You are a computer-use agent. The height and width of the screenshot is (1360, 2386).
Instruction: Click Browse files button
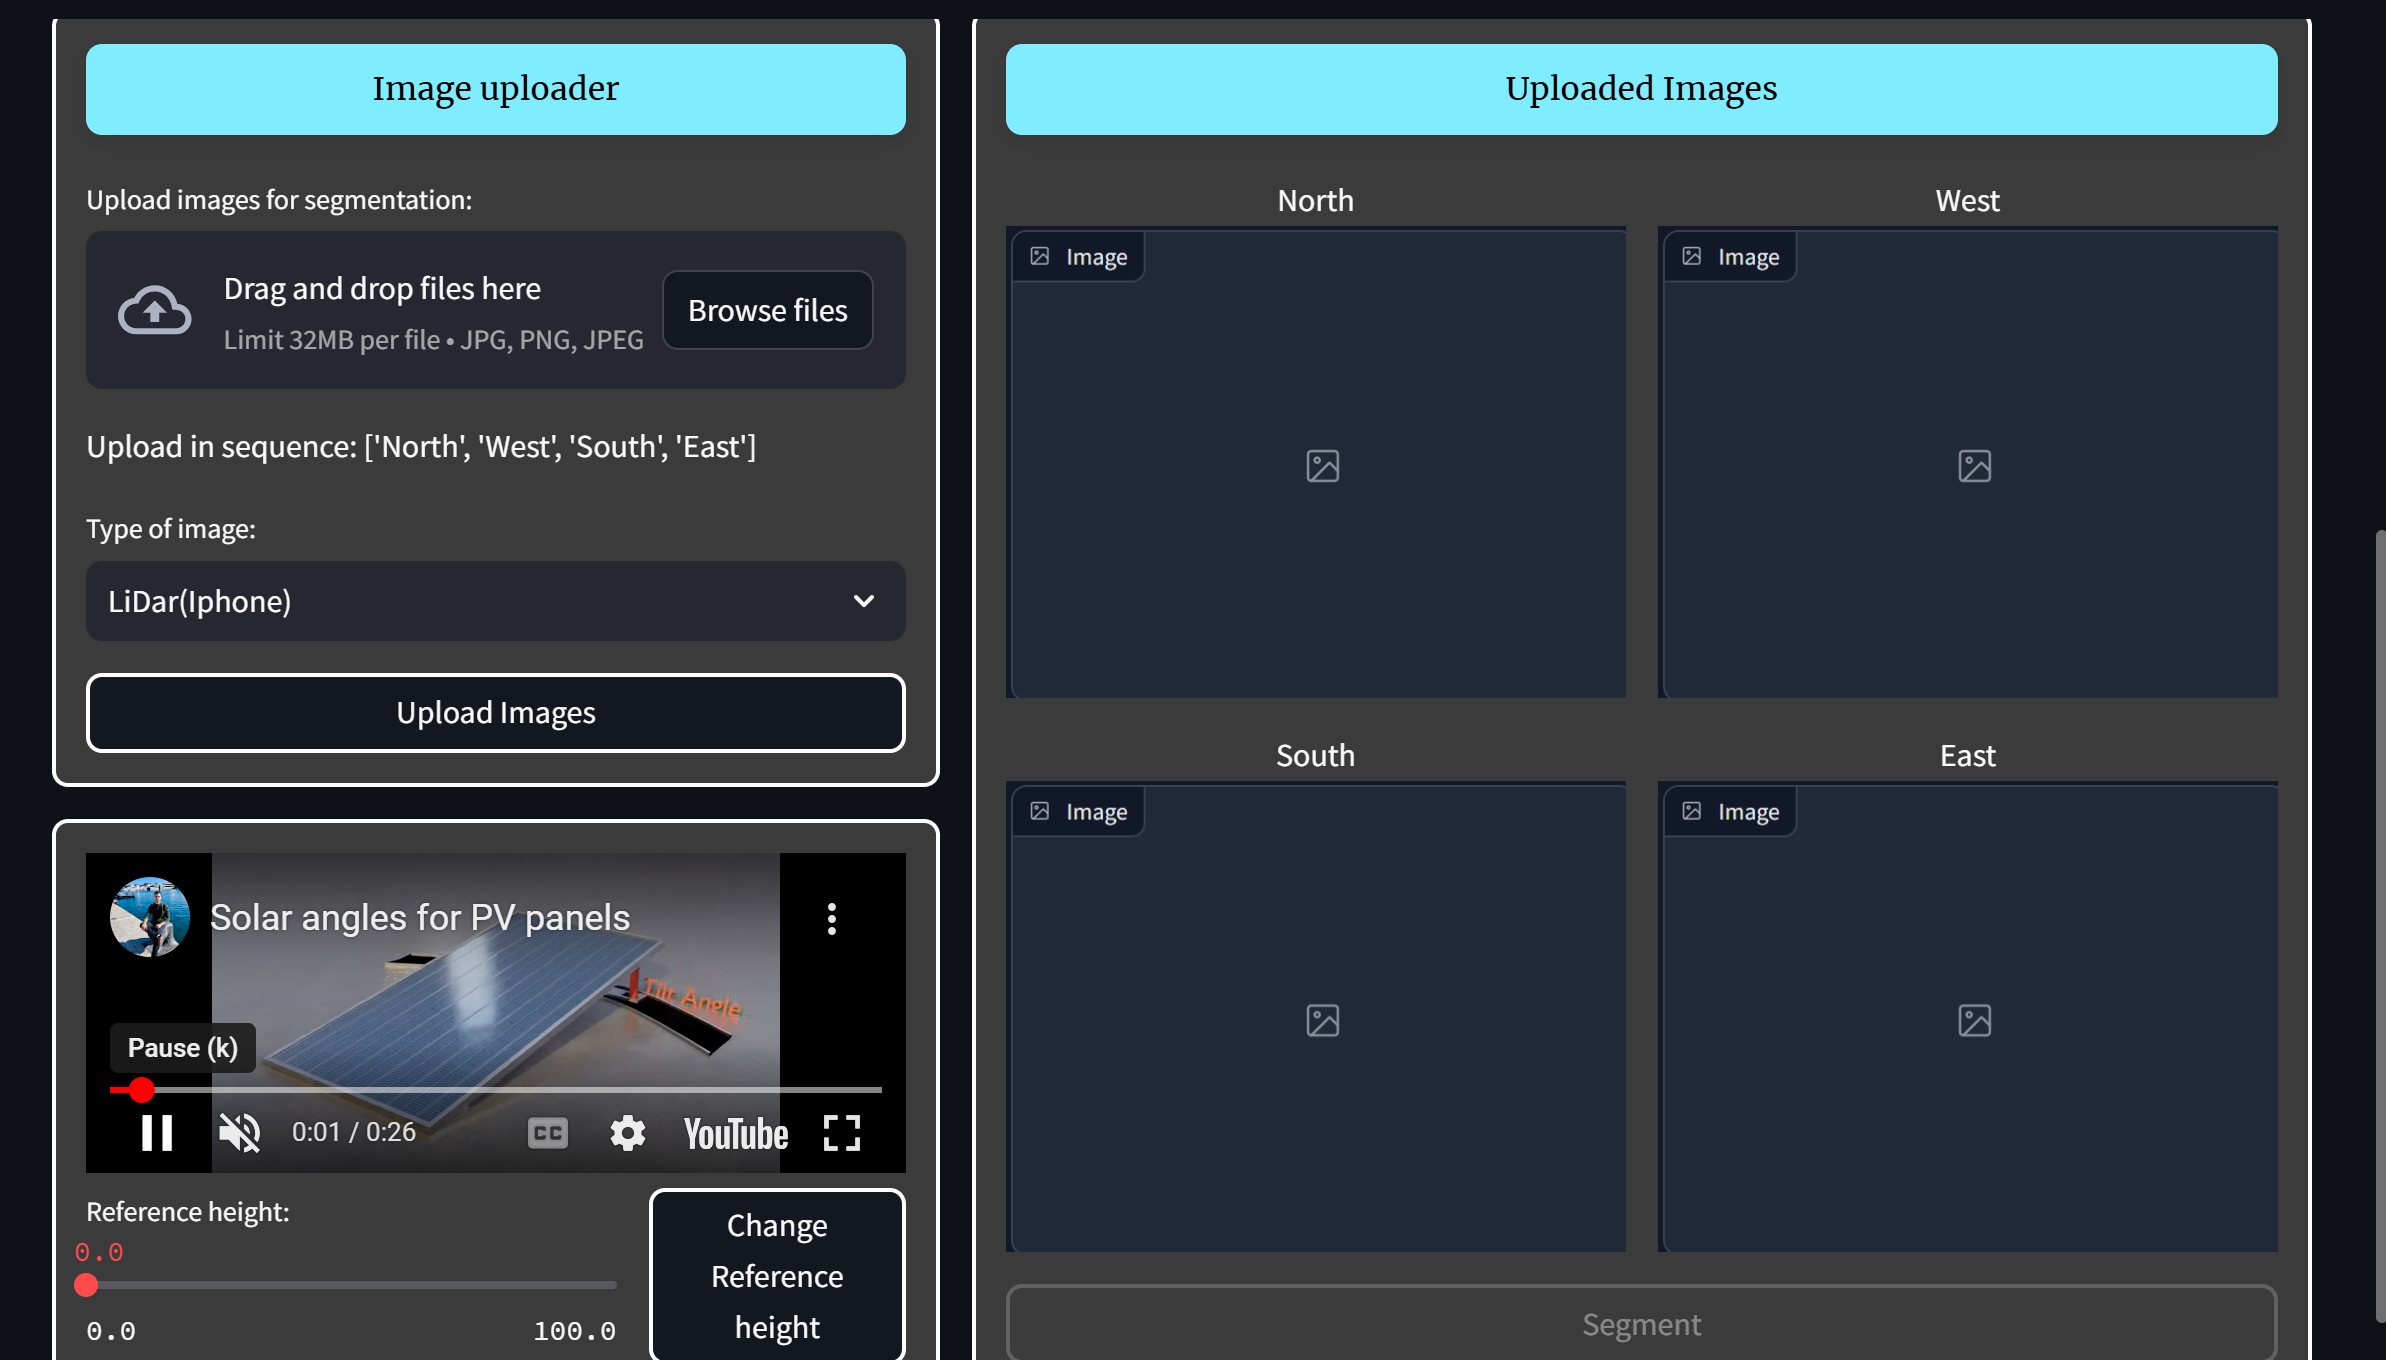[x=767, y=310]
